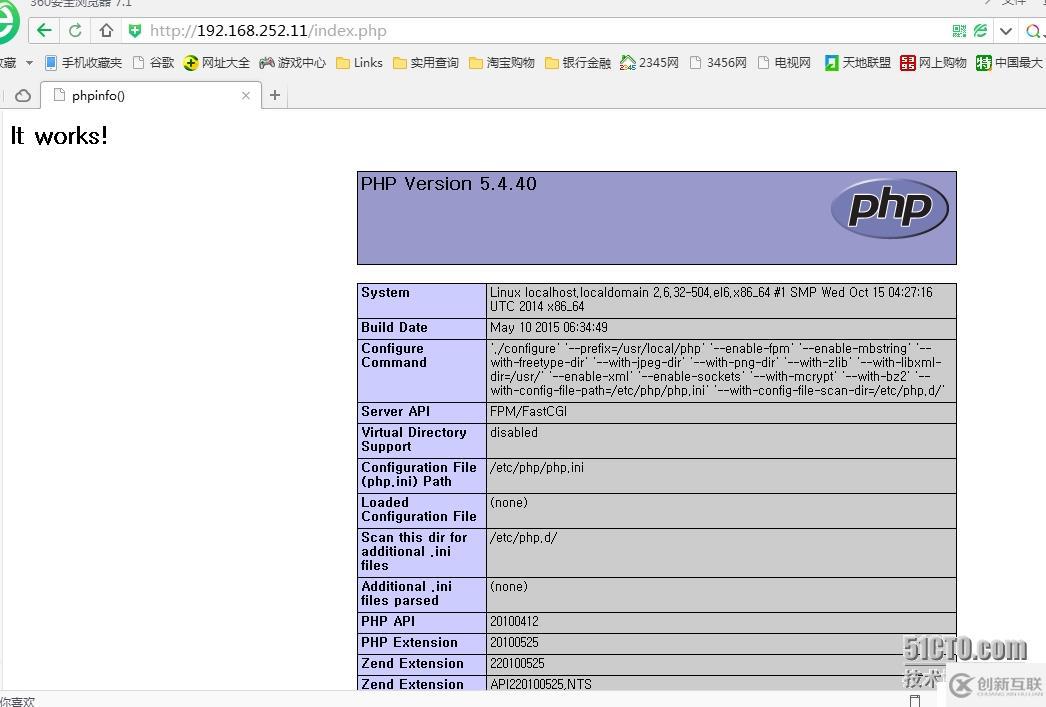Click the cloud icon beside the tabs
Viewport: 1046px width, 707px height.
click(x=23, y=95)
